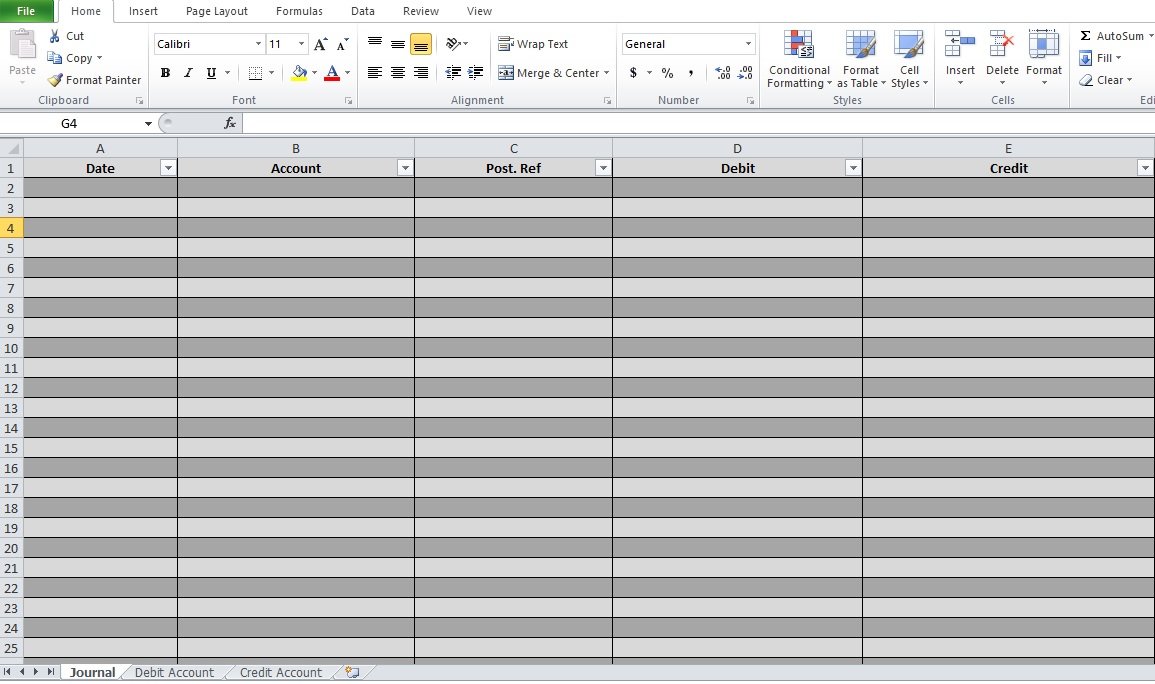This screenshot has height=684, width=1155.
Task: Apply accounting dollar format
Action: tap(633, 73)
